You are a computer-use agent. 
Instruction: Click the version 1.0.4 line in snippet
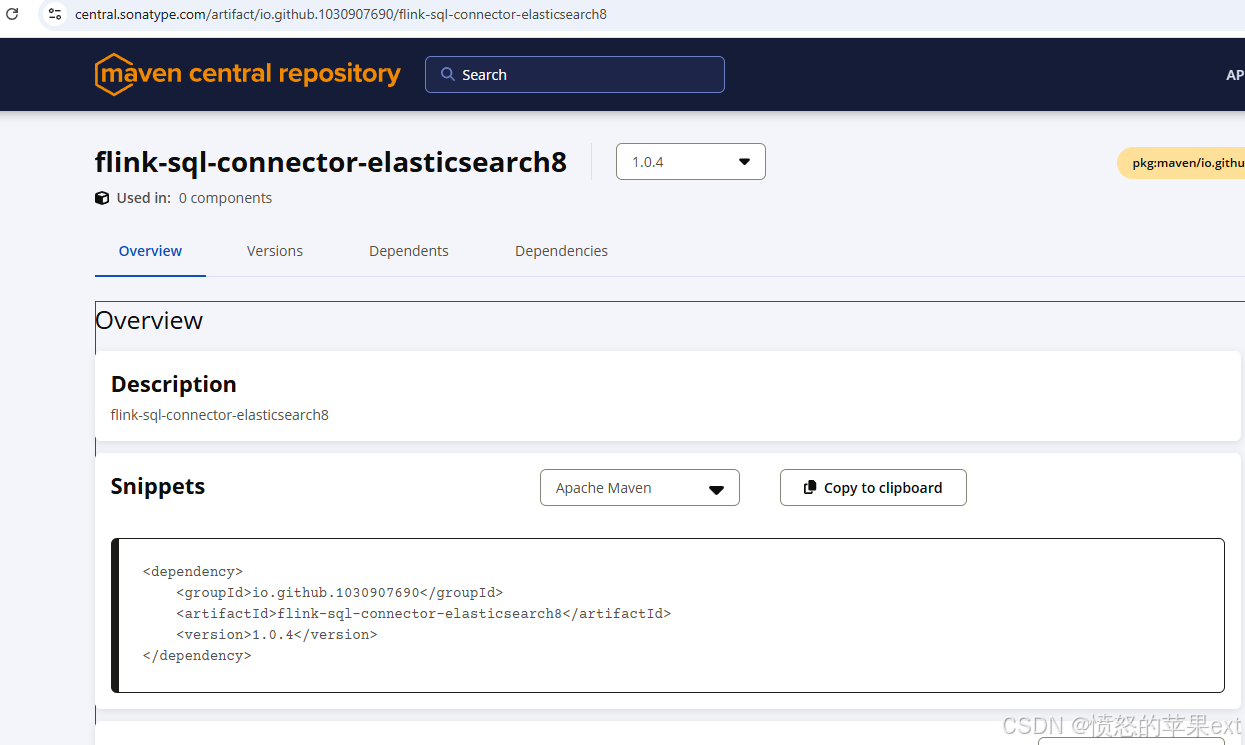click(277, 635)
